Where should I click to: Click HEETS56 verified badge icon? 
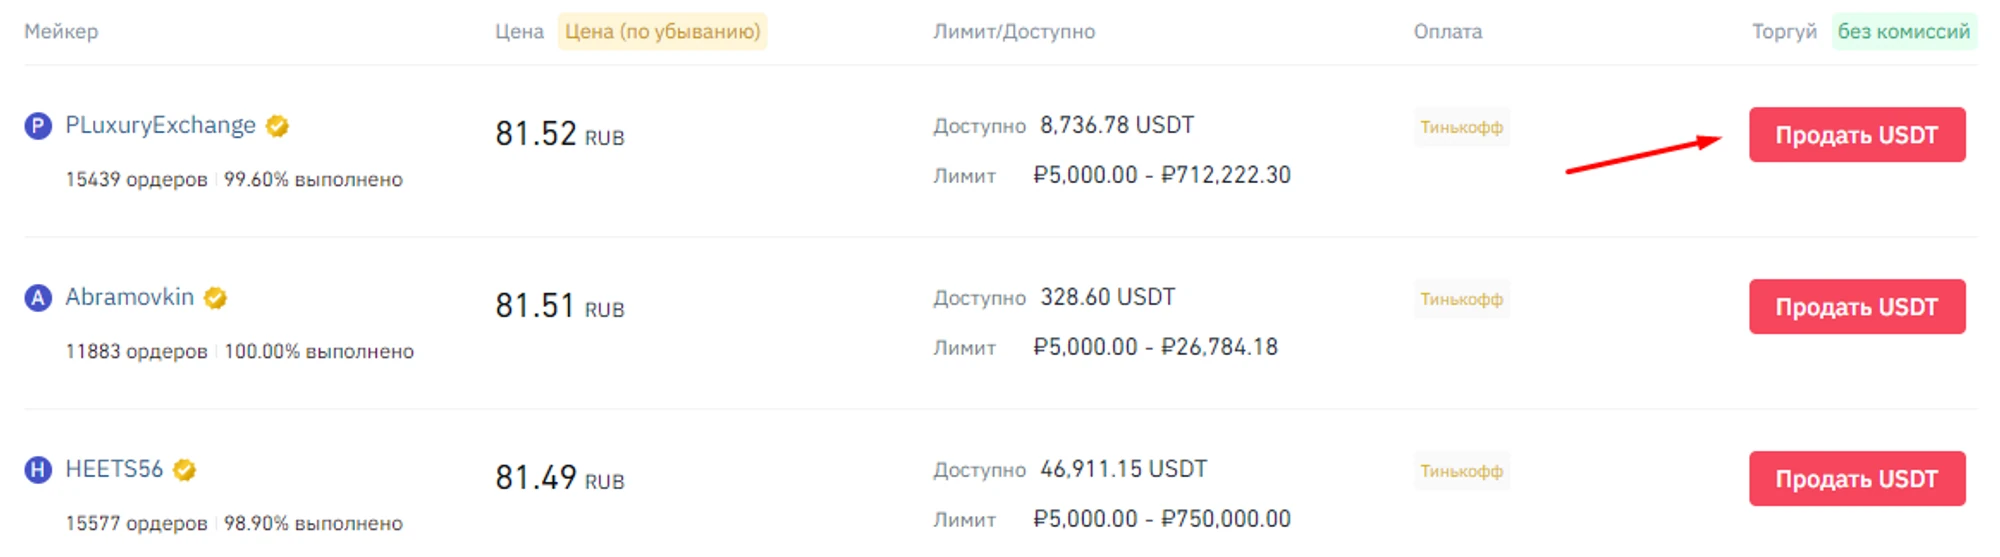coord(185,470)
